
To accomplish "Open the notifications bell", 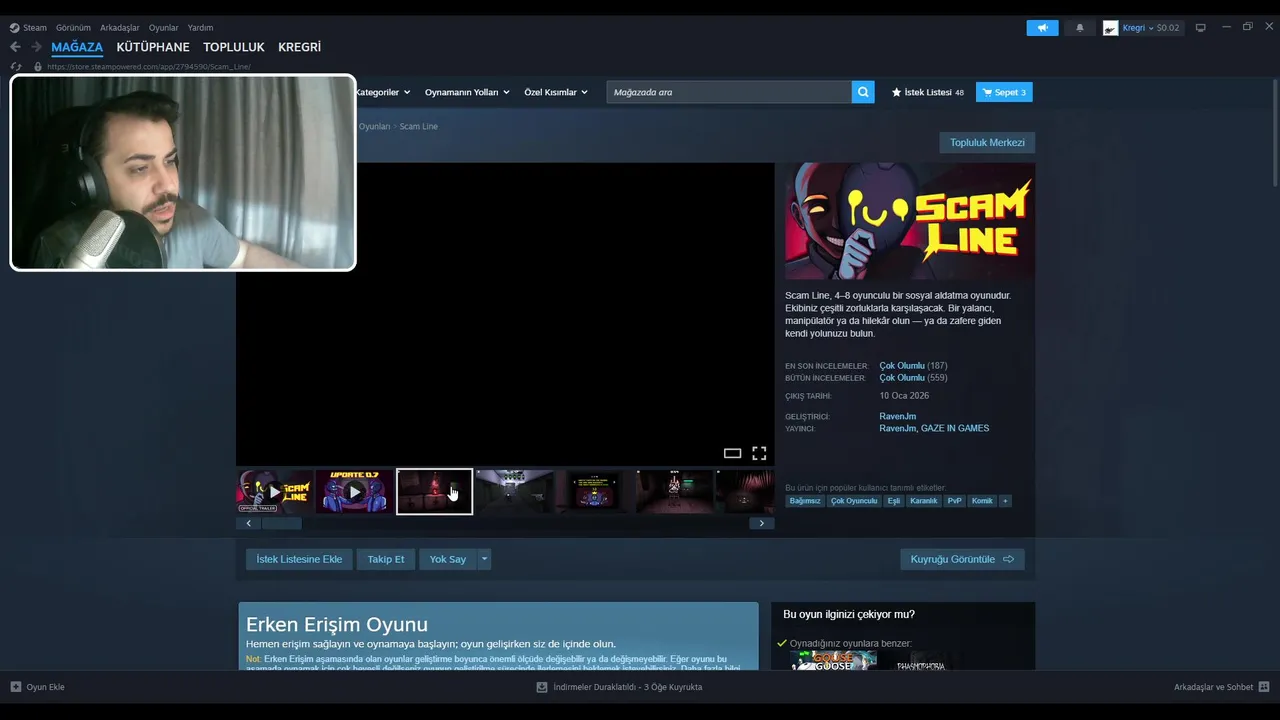I will (x=1079, y=28).
